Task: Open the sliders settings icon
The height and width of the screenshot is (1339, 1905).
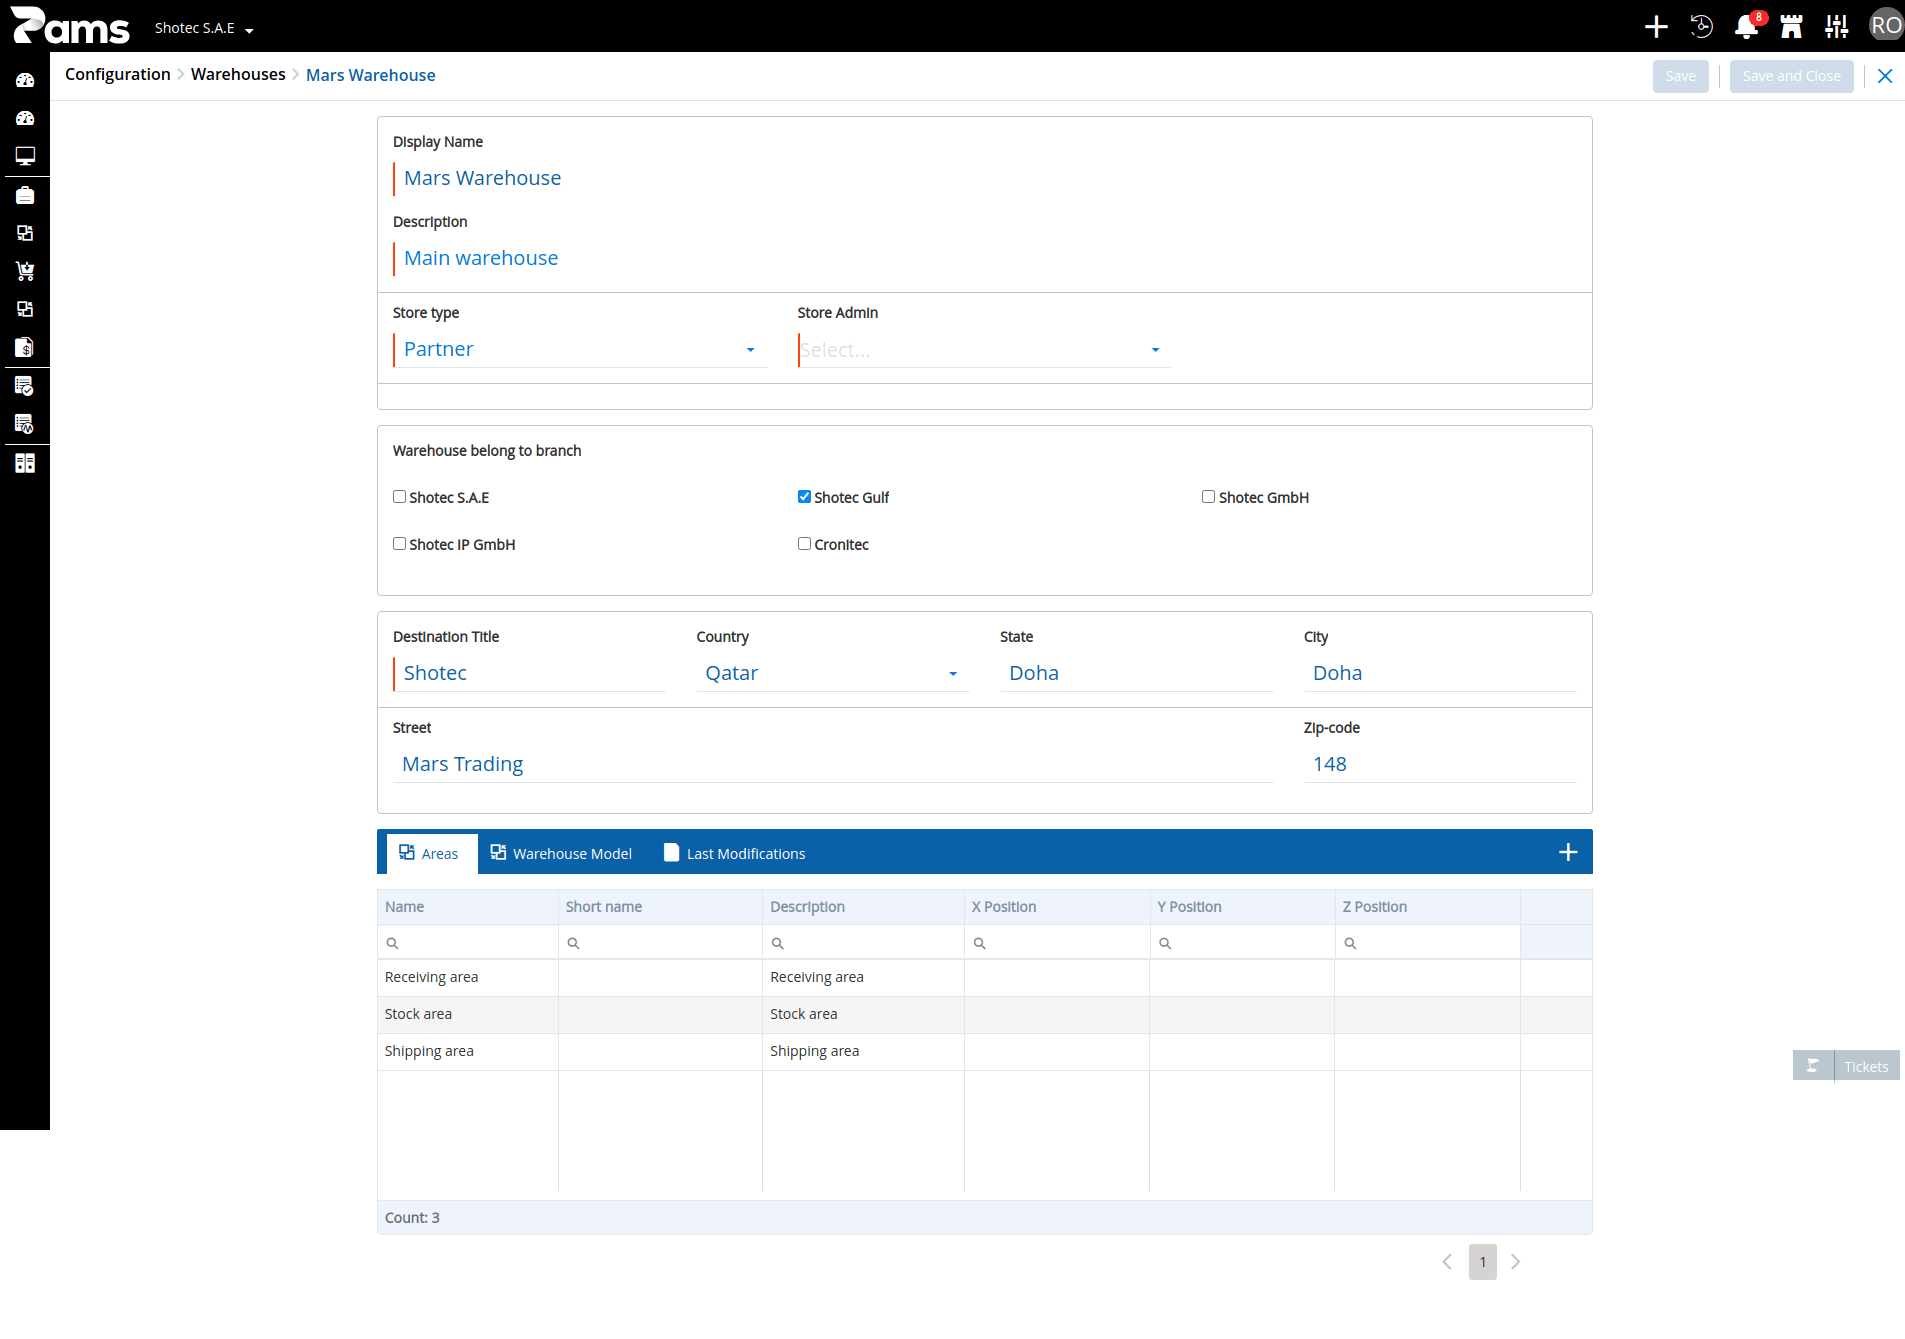Action: [1836, 26]
